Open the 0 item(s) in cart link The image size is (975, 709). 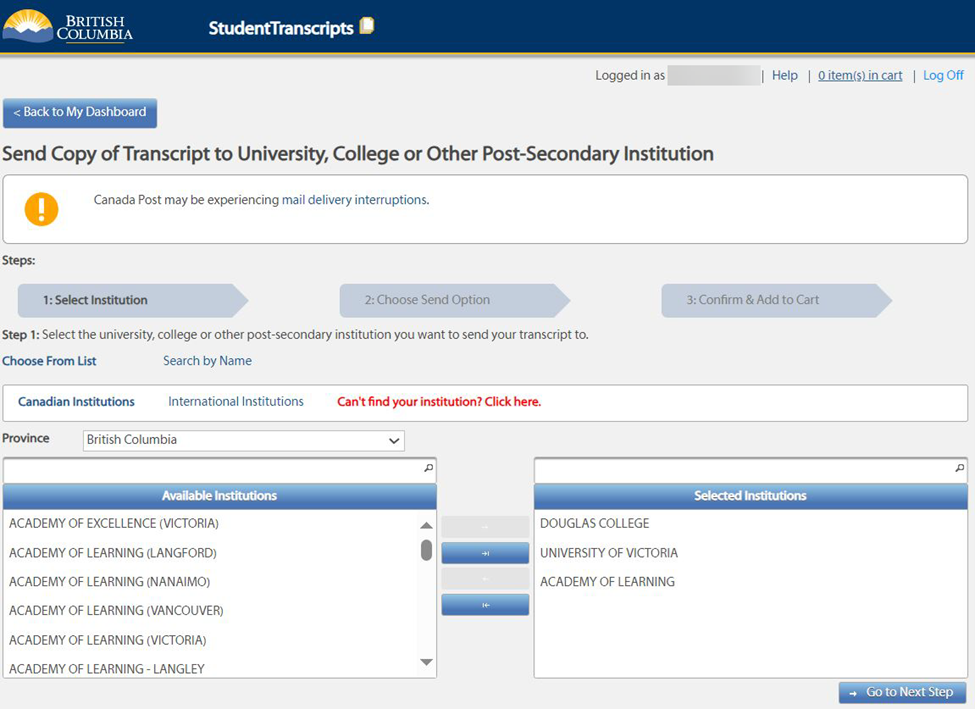(x=860, y=75)
